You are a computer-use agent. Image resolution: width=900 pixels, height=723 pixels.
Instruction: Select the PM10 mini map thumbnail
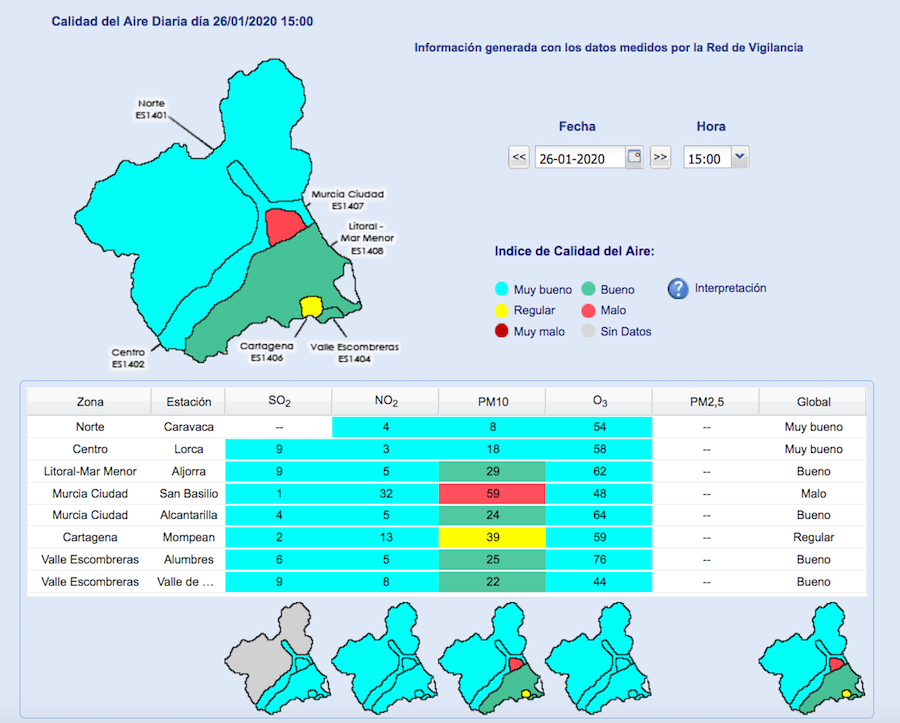pos(490,658)
